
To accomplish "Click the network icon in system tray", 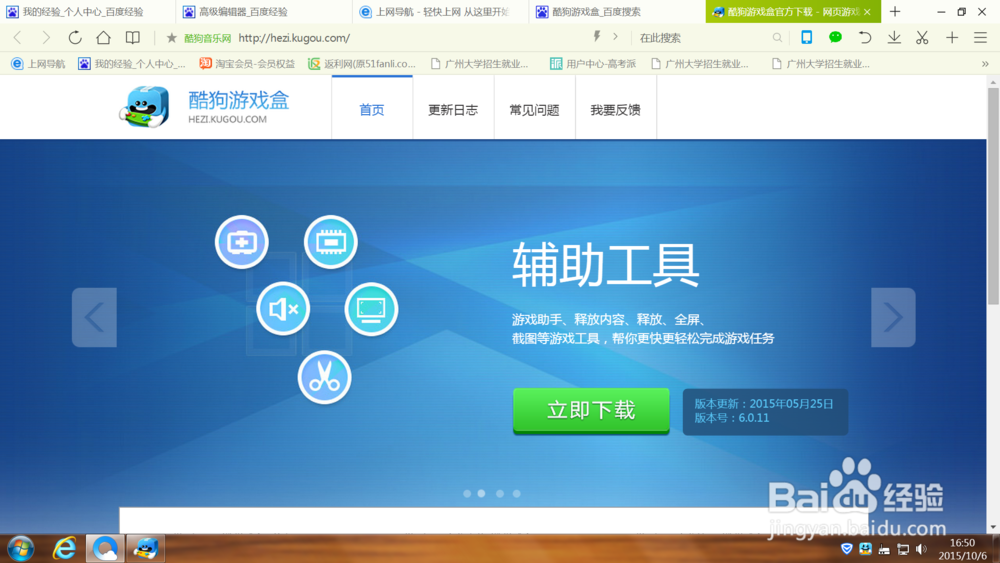I will pyautogui.click(x=903, y=549).
